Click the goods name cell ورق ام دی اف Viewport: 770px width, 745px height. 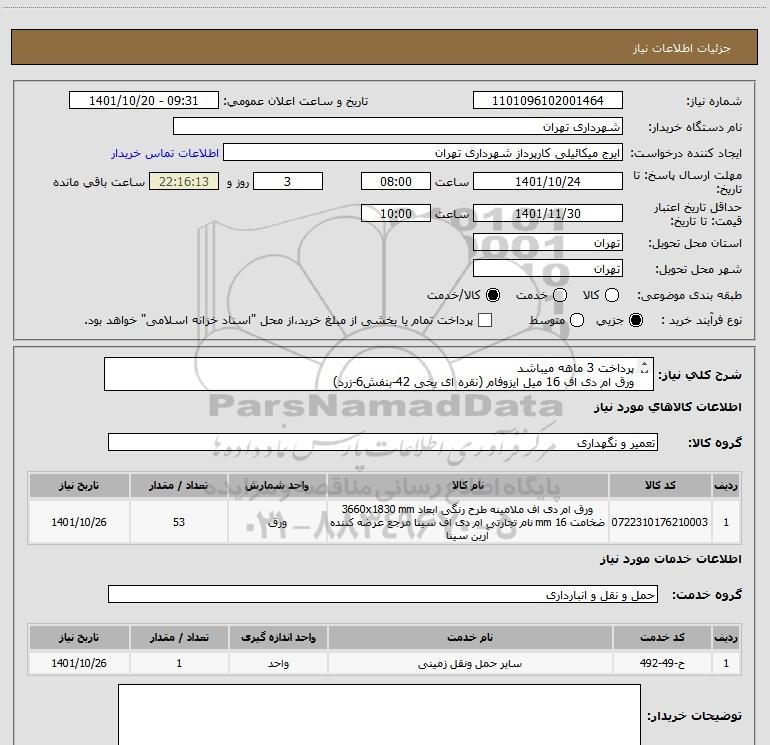[468, 522]
